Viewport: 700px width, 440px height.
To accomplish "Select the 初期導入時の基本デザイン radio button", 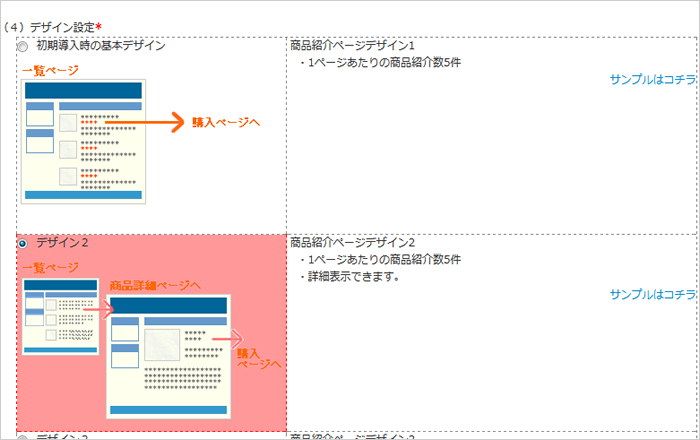I will click(22, 46).
